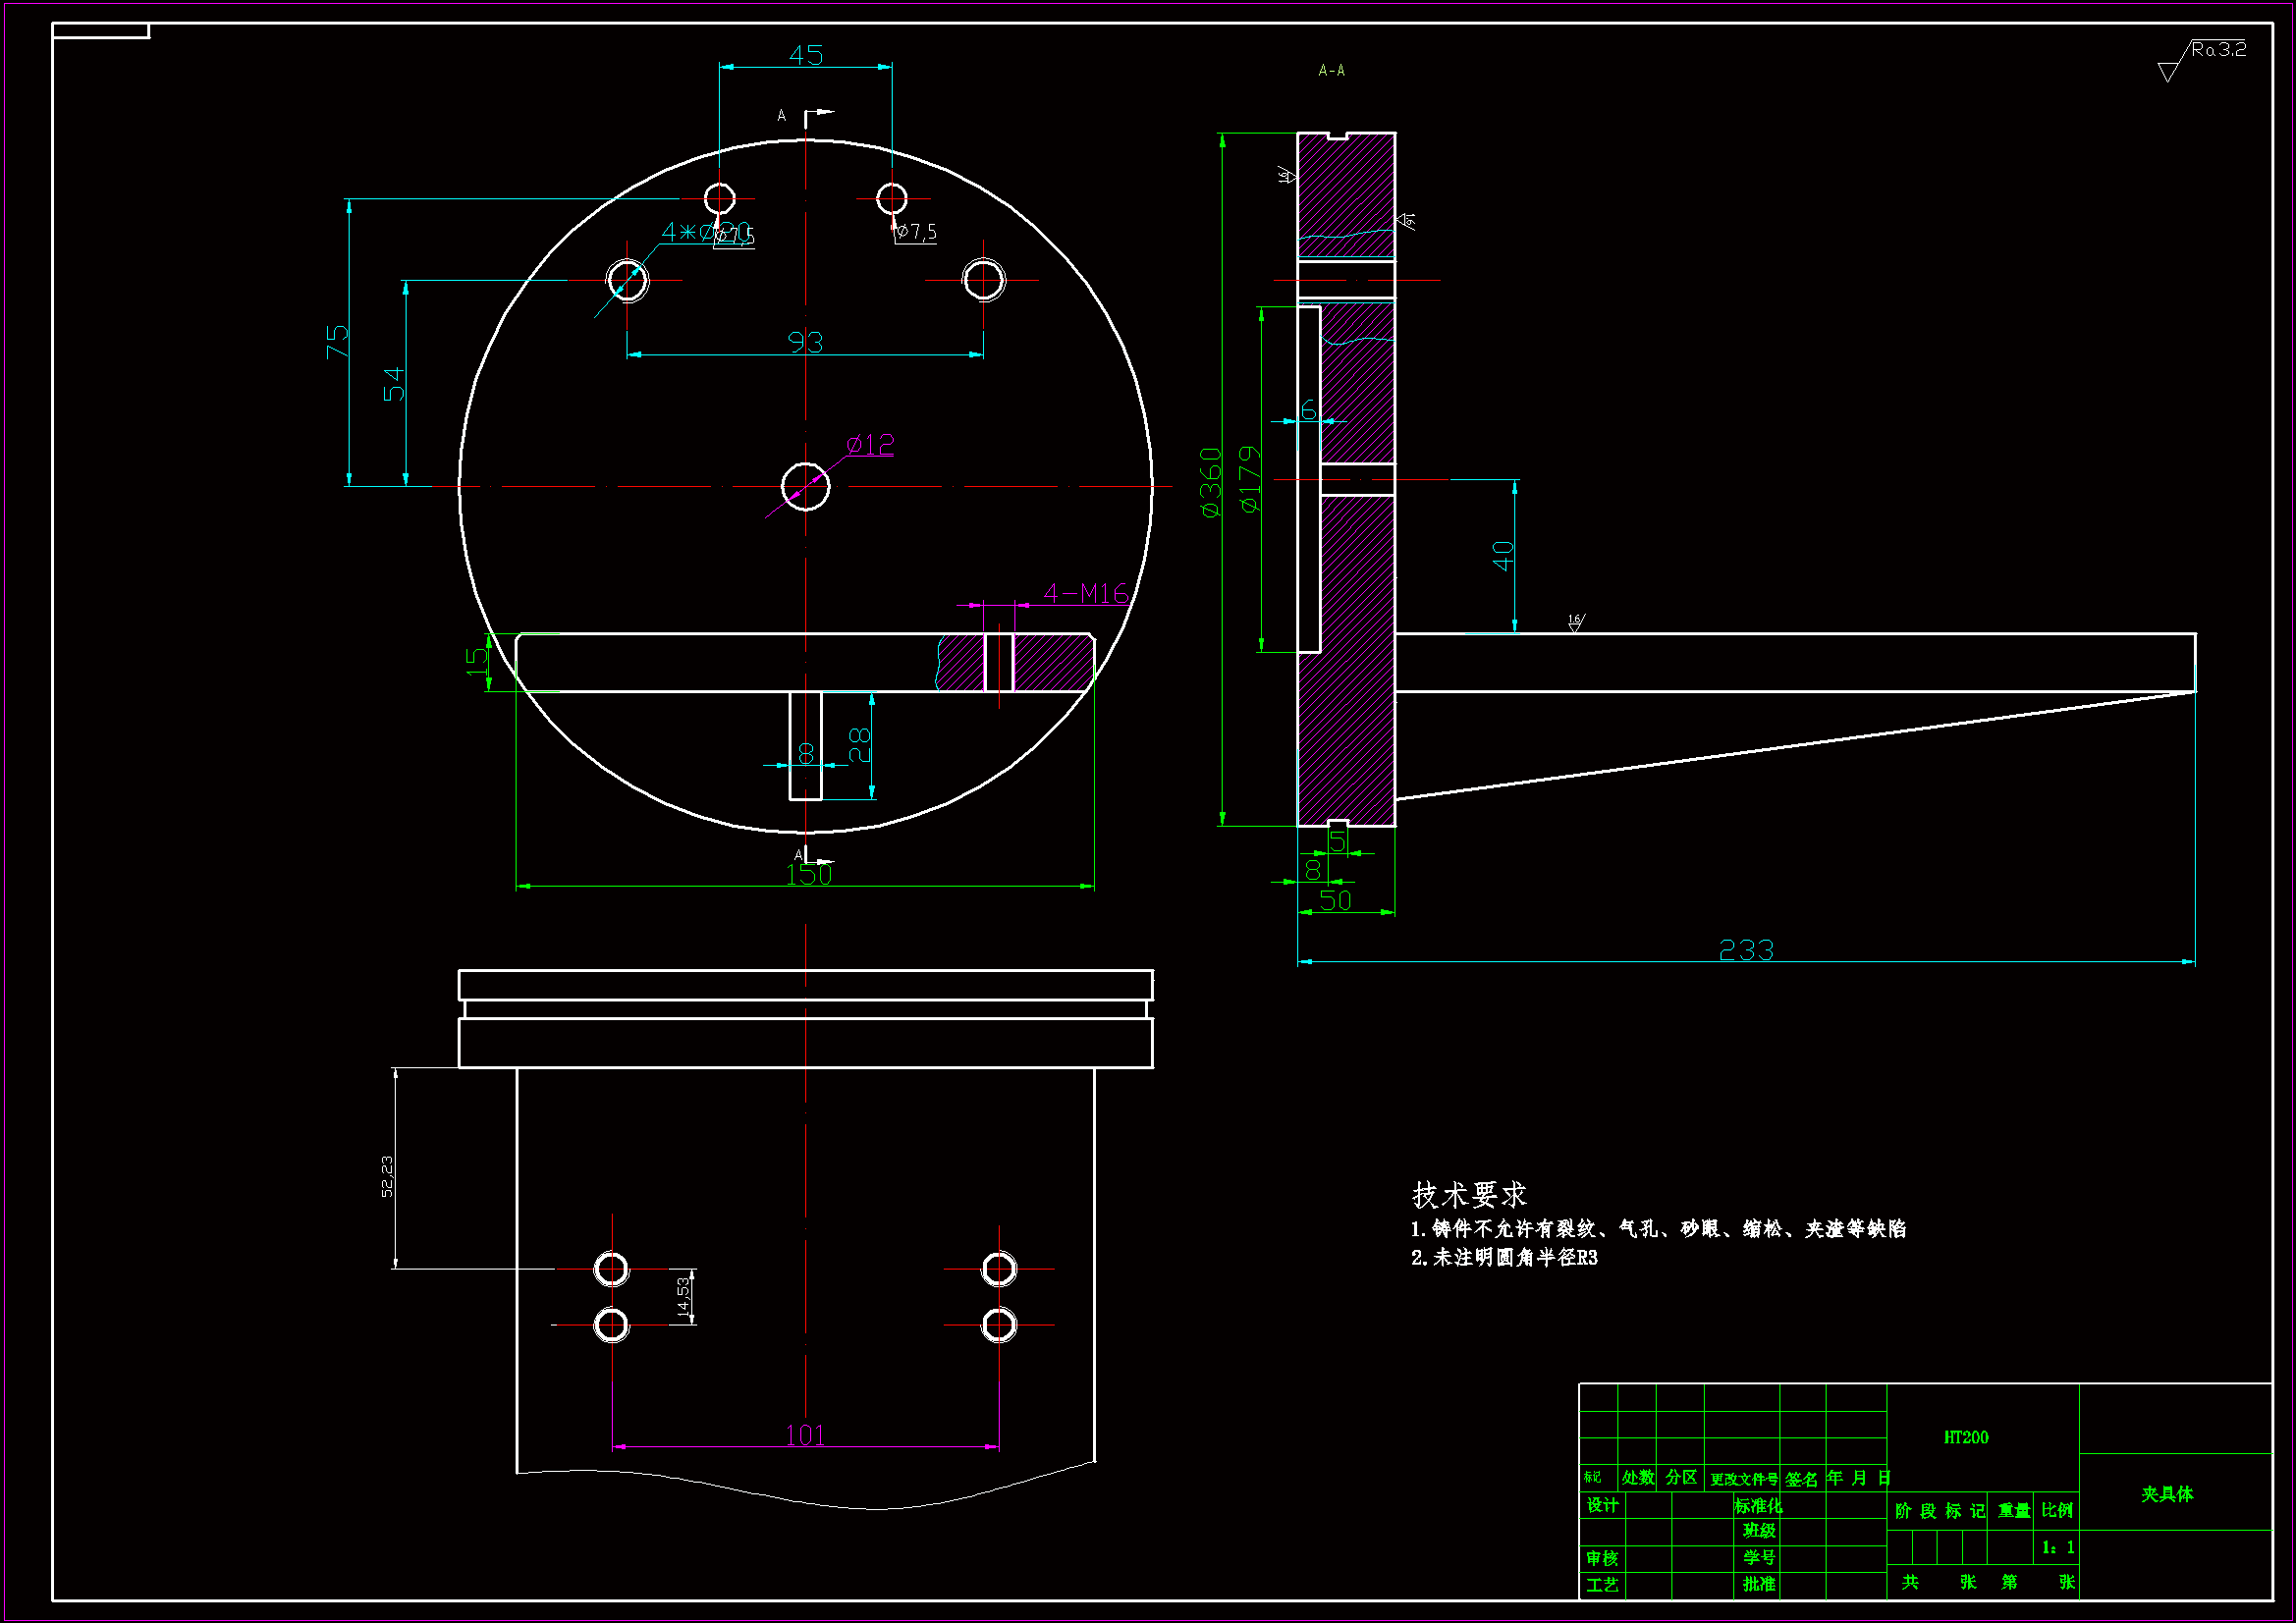Select the A-A section view label
This screenshot has height=1623, width=2296.
click(1331, 71)
